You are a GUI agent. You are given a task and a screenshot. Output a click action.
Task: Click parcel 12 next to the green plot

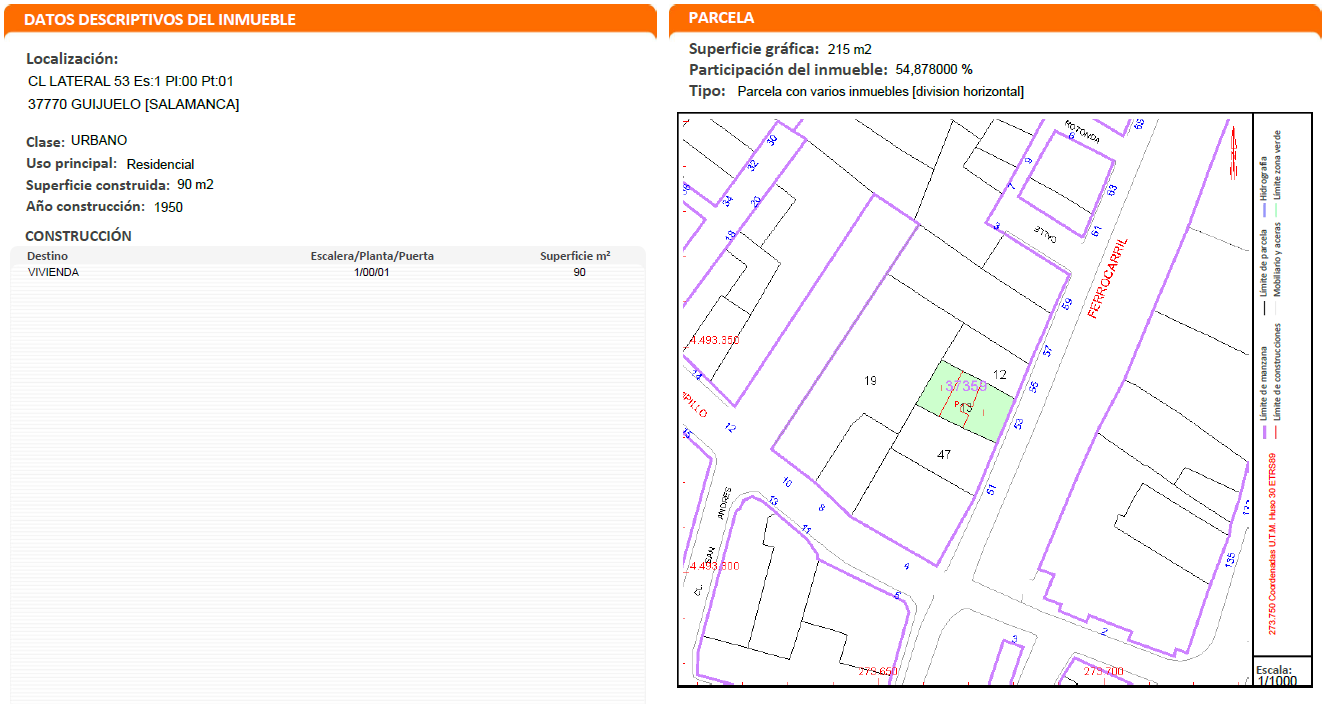click(999, 375)
